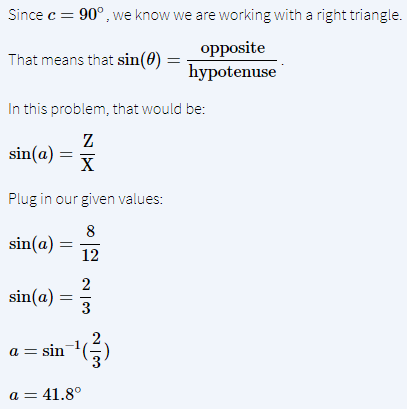Click the bold 90° value

[92, 14]
